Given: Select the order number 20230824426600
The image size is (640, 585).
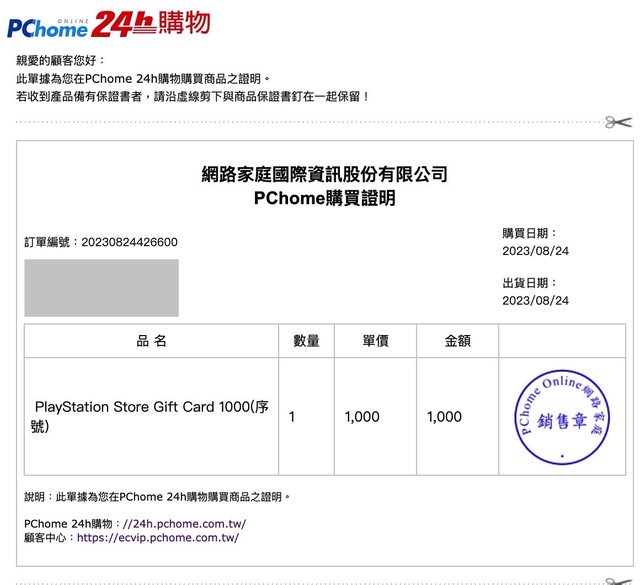Looking at the screenshot, I should point(129,242).
